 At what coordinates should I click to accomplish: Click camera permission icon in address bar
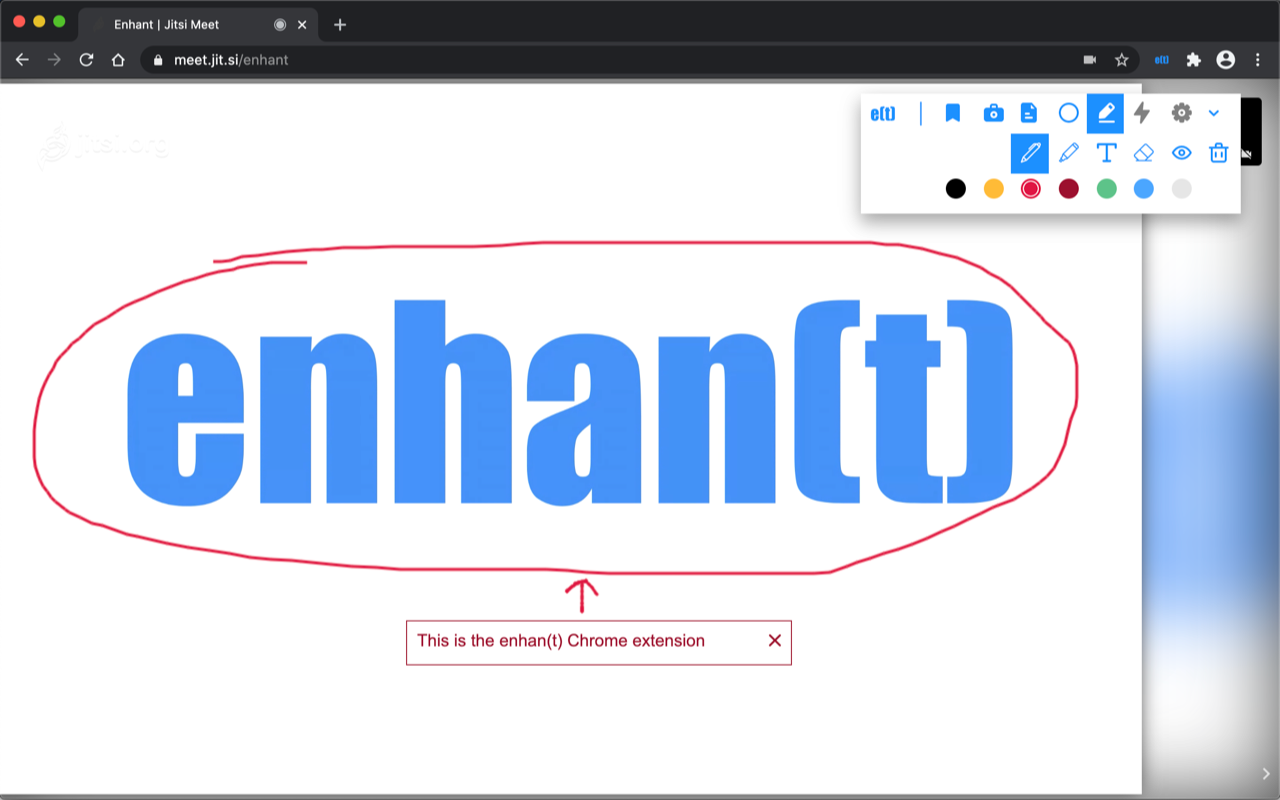click(1090, 60)
